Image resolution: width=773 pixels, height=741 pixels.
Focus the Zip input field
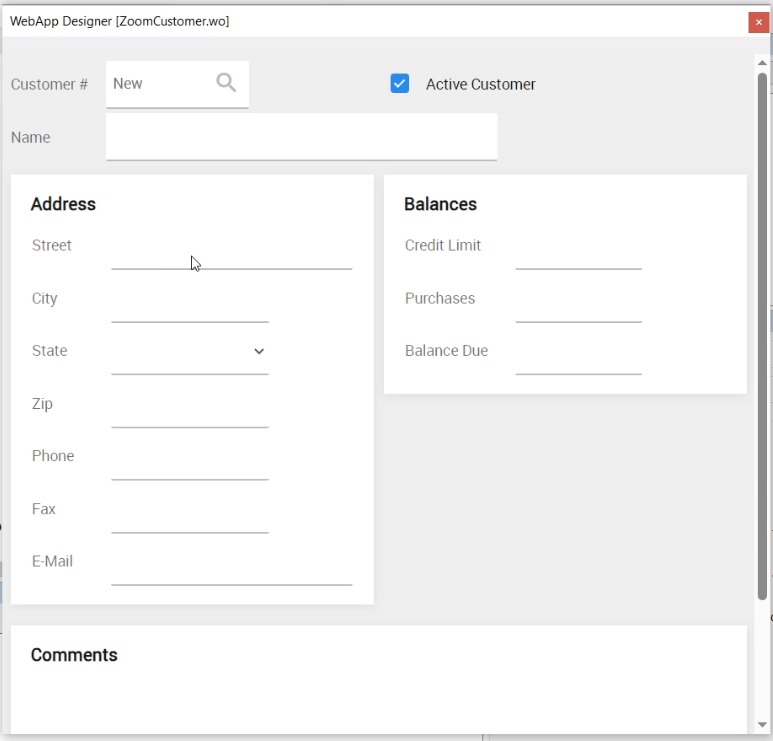190,412
